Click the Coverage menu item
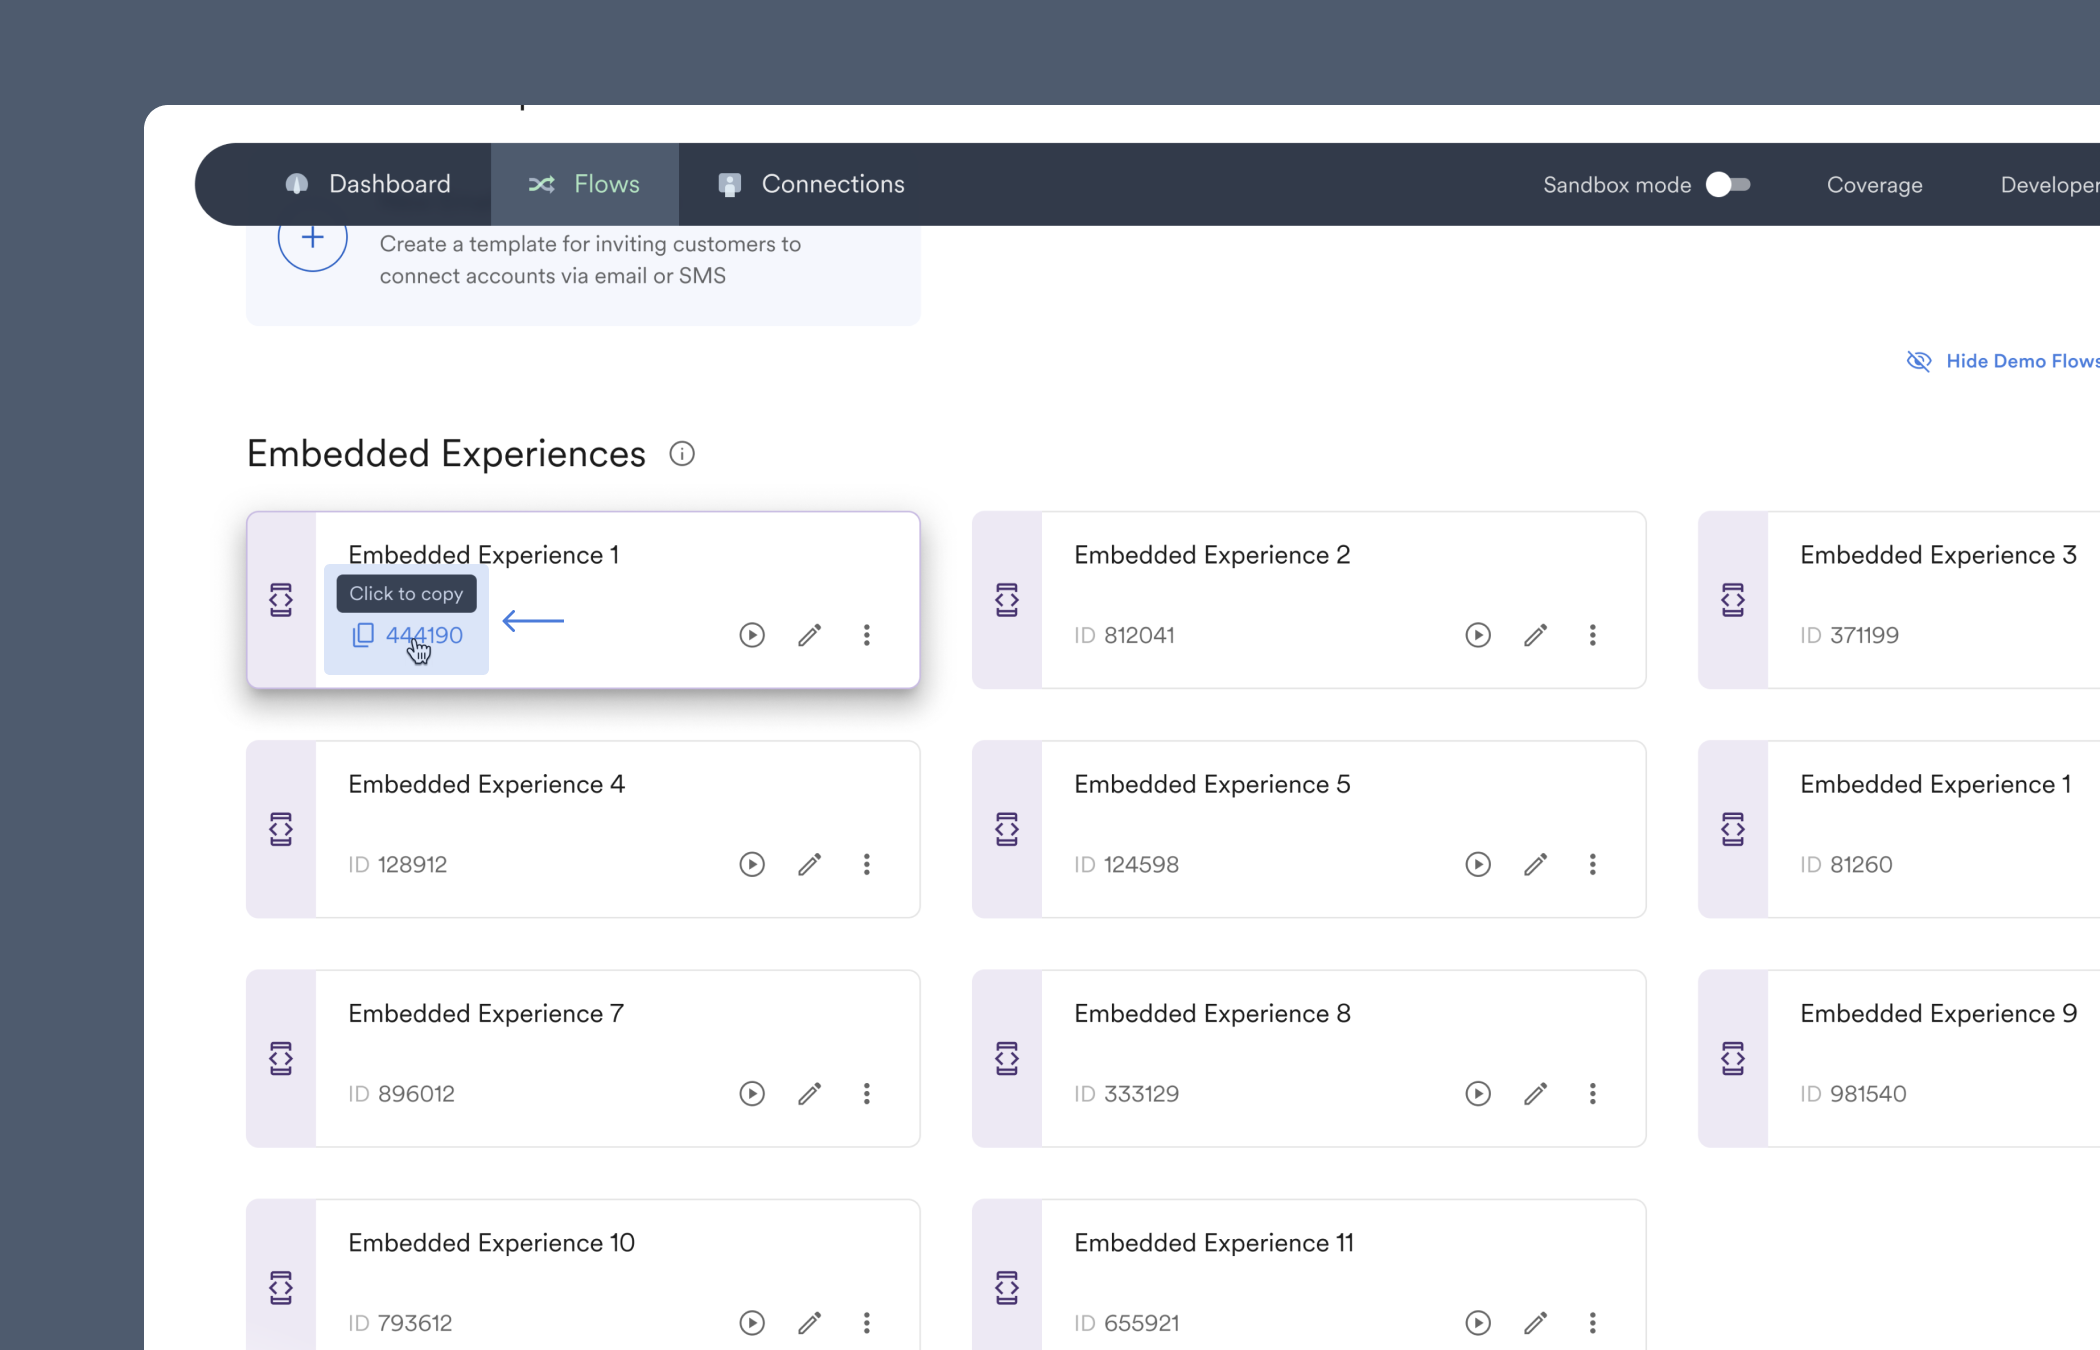 point(1874,185)
